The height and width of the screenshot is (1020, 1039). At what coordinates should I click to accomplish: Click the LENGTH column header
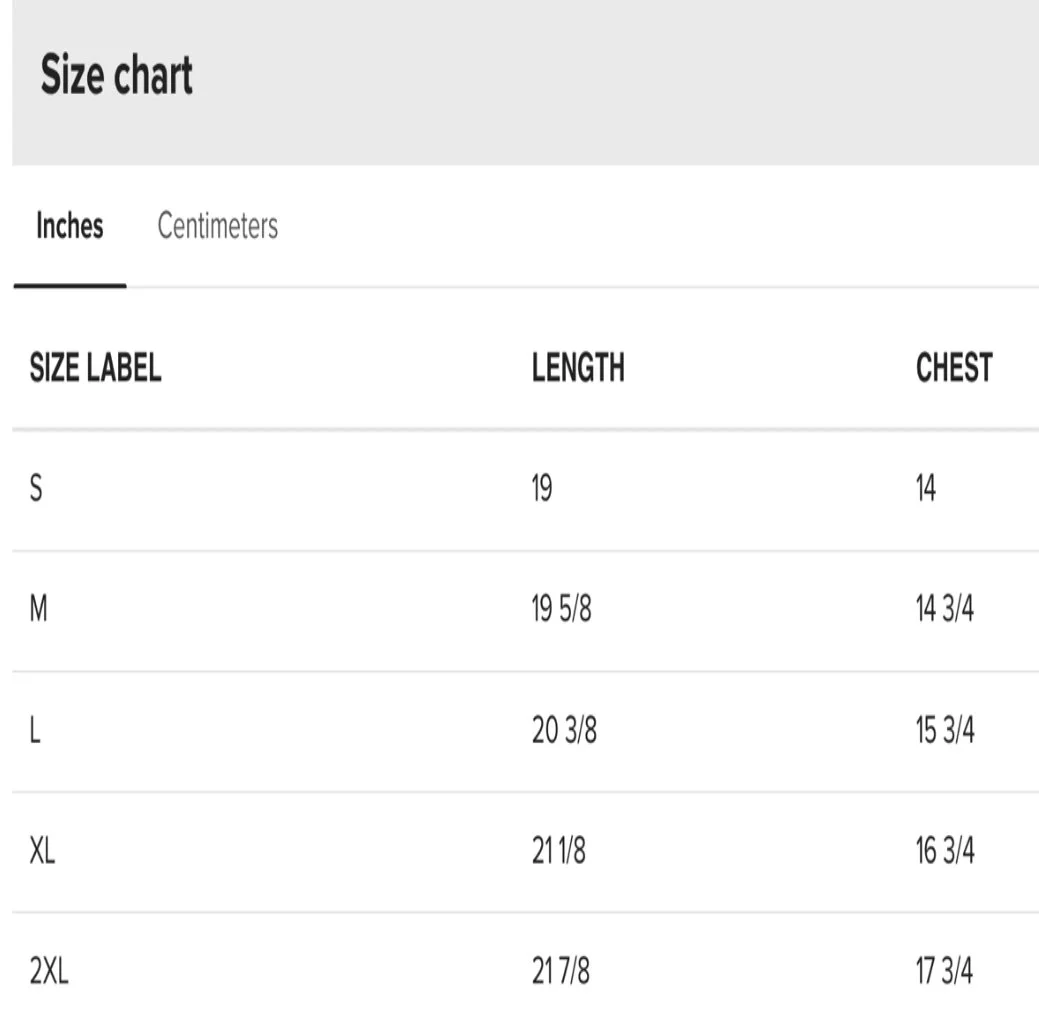point(578,368)
